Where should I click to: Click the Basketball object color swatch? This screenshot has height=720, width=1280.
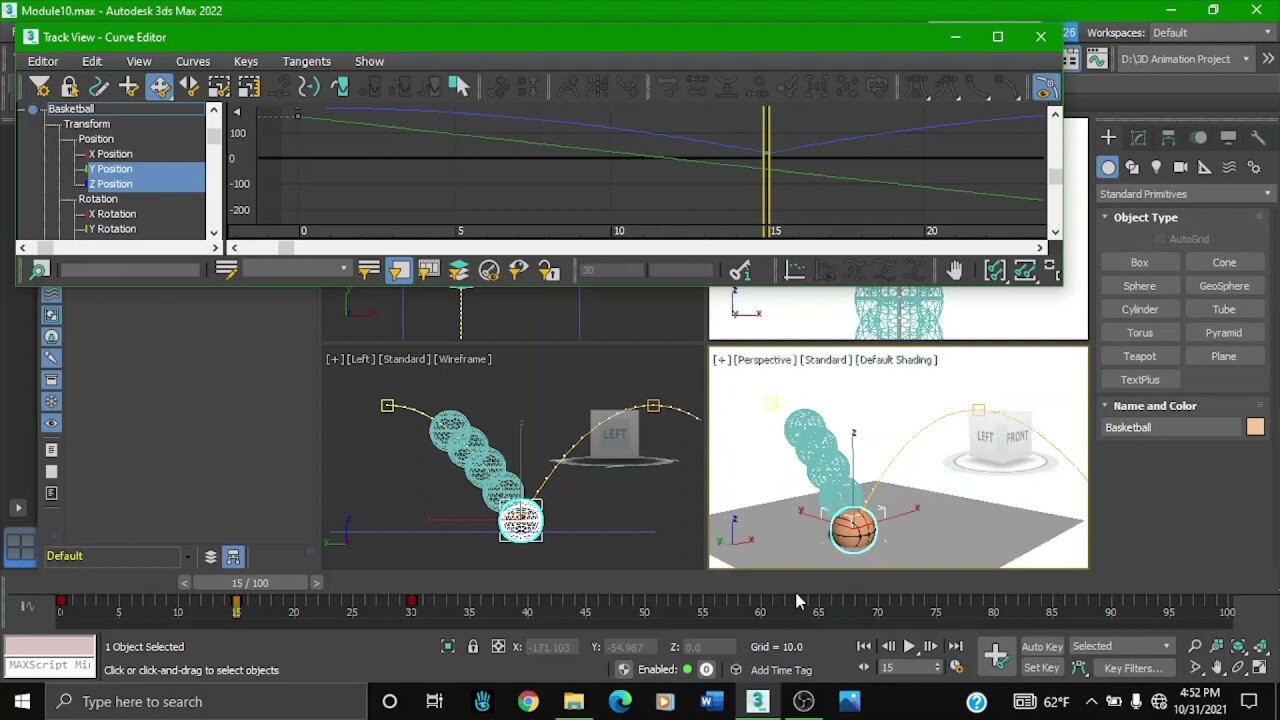[x=1255, y=427]
